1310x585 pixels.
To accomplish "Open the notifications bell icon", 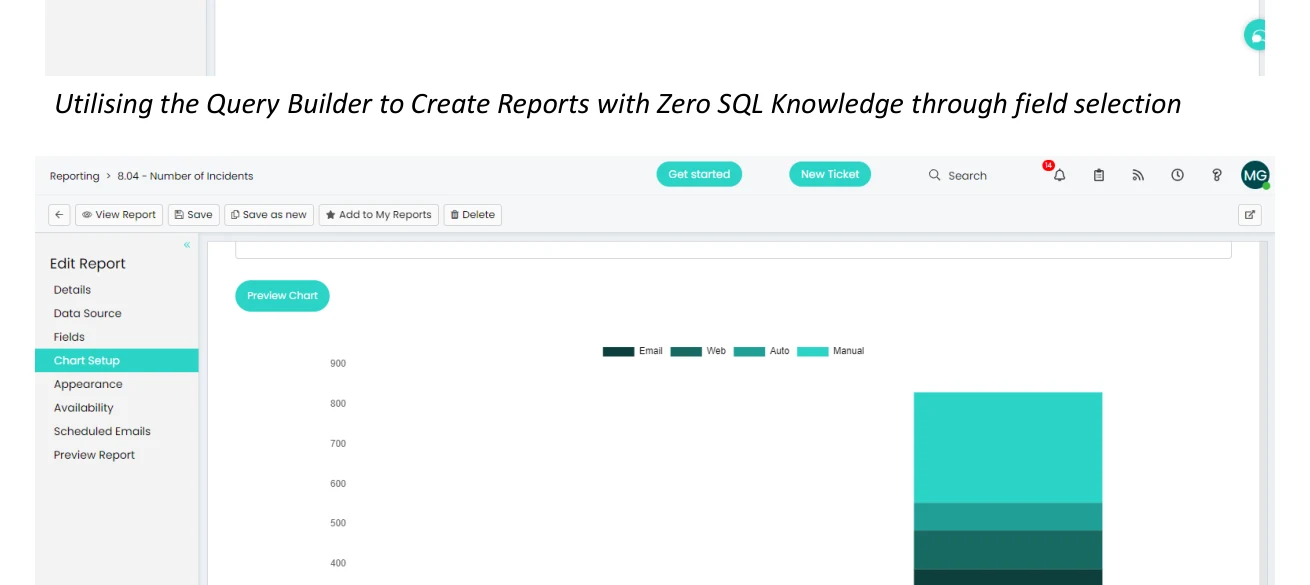I will (1059, 175).
